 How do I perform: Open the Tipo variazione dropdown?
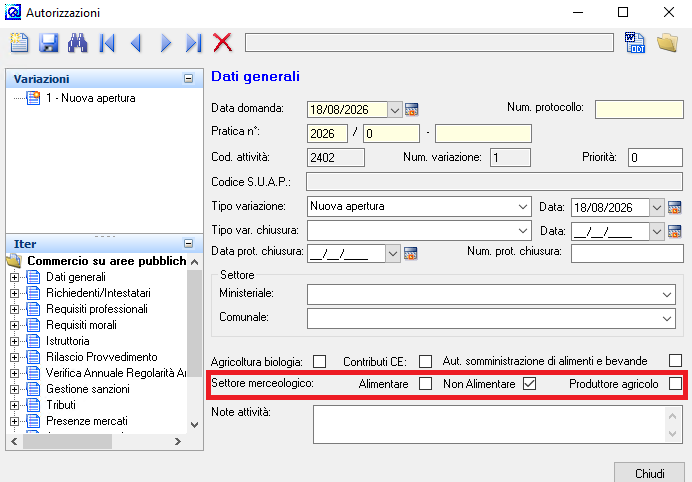coord(523,207)
